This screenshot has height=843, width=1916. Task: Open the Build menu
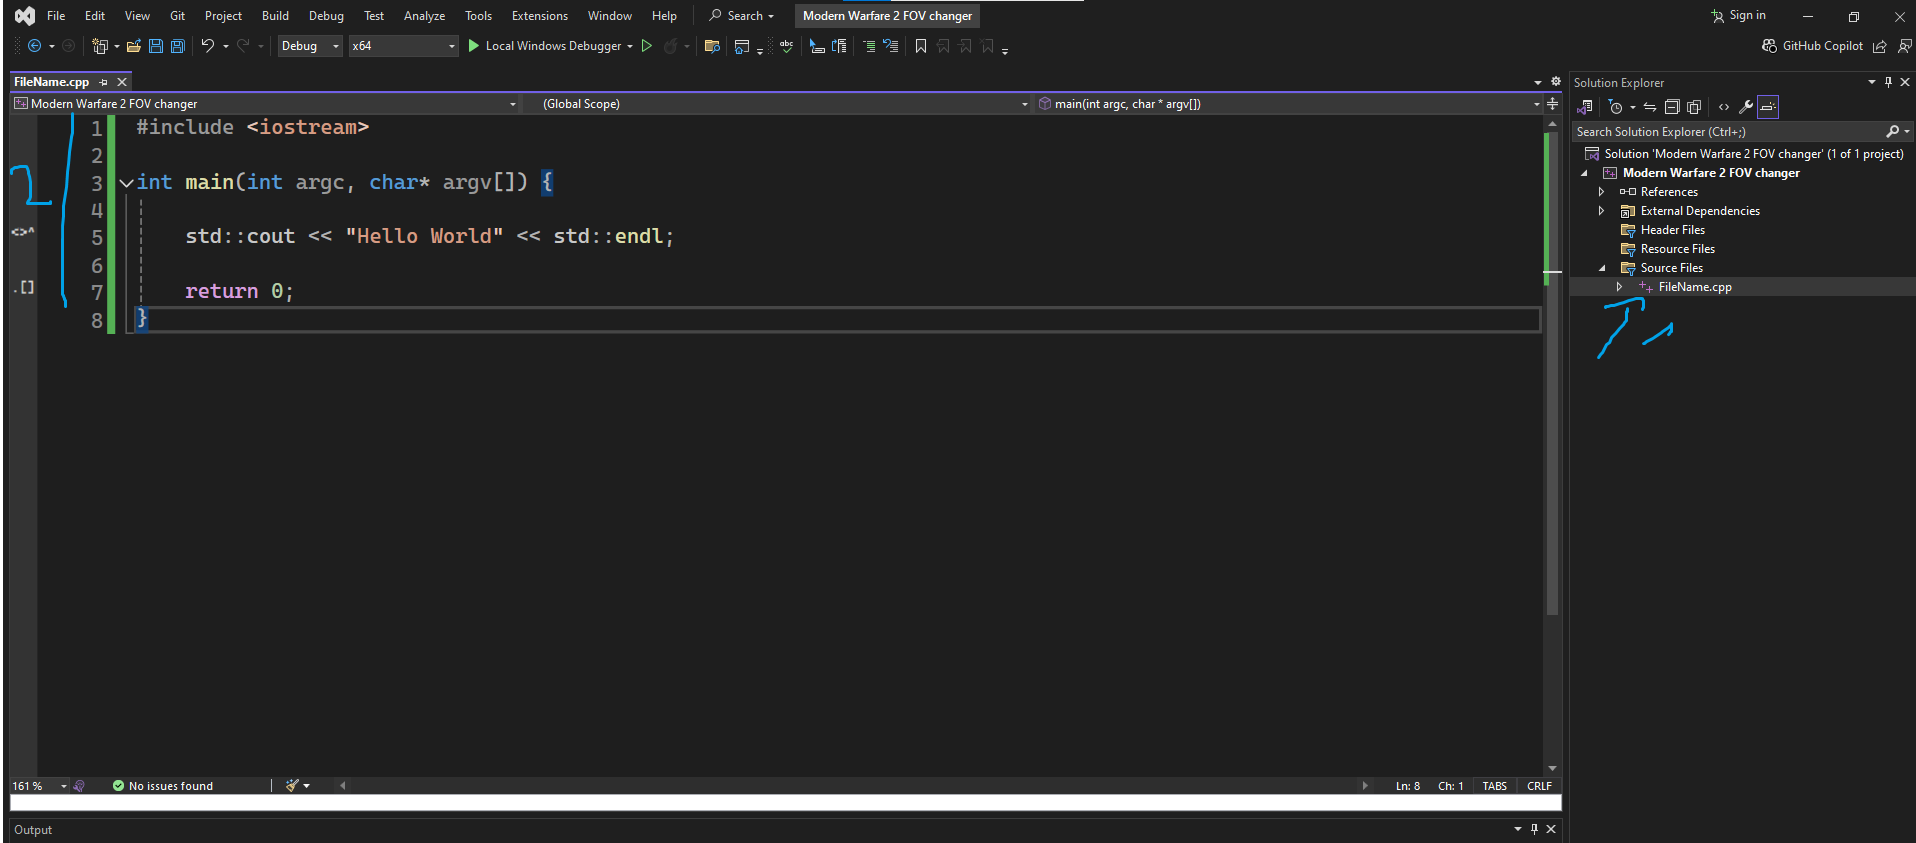click(x=275, y=16)
